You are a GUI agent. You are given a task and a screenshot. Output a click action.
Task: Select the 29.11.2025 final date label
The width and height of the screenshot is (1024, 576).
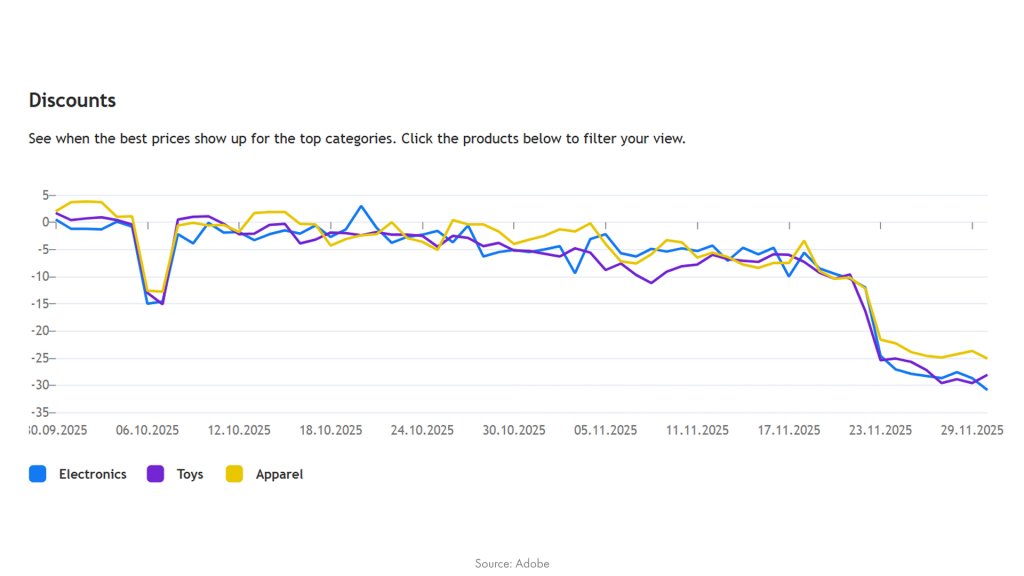(971, 430)
